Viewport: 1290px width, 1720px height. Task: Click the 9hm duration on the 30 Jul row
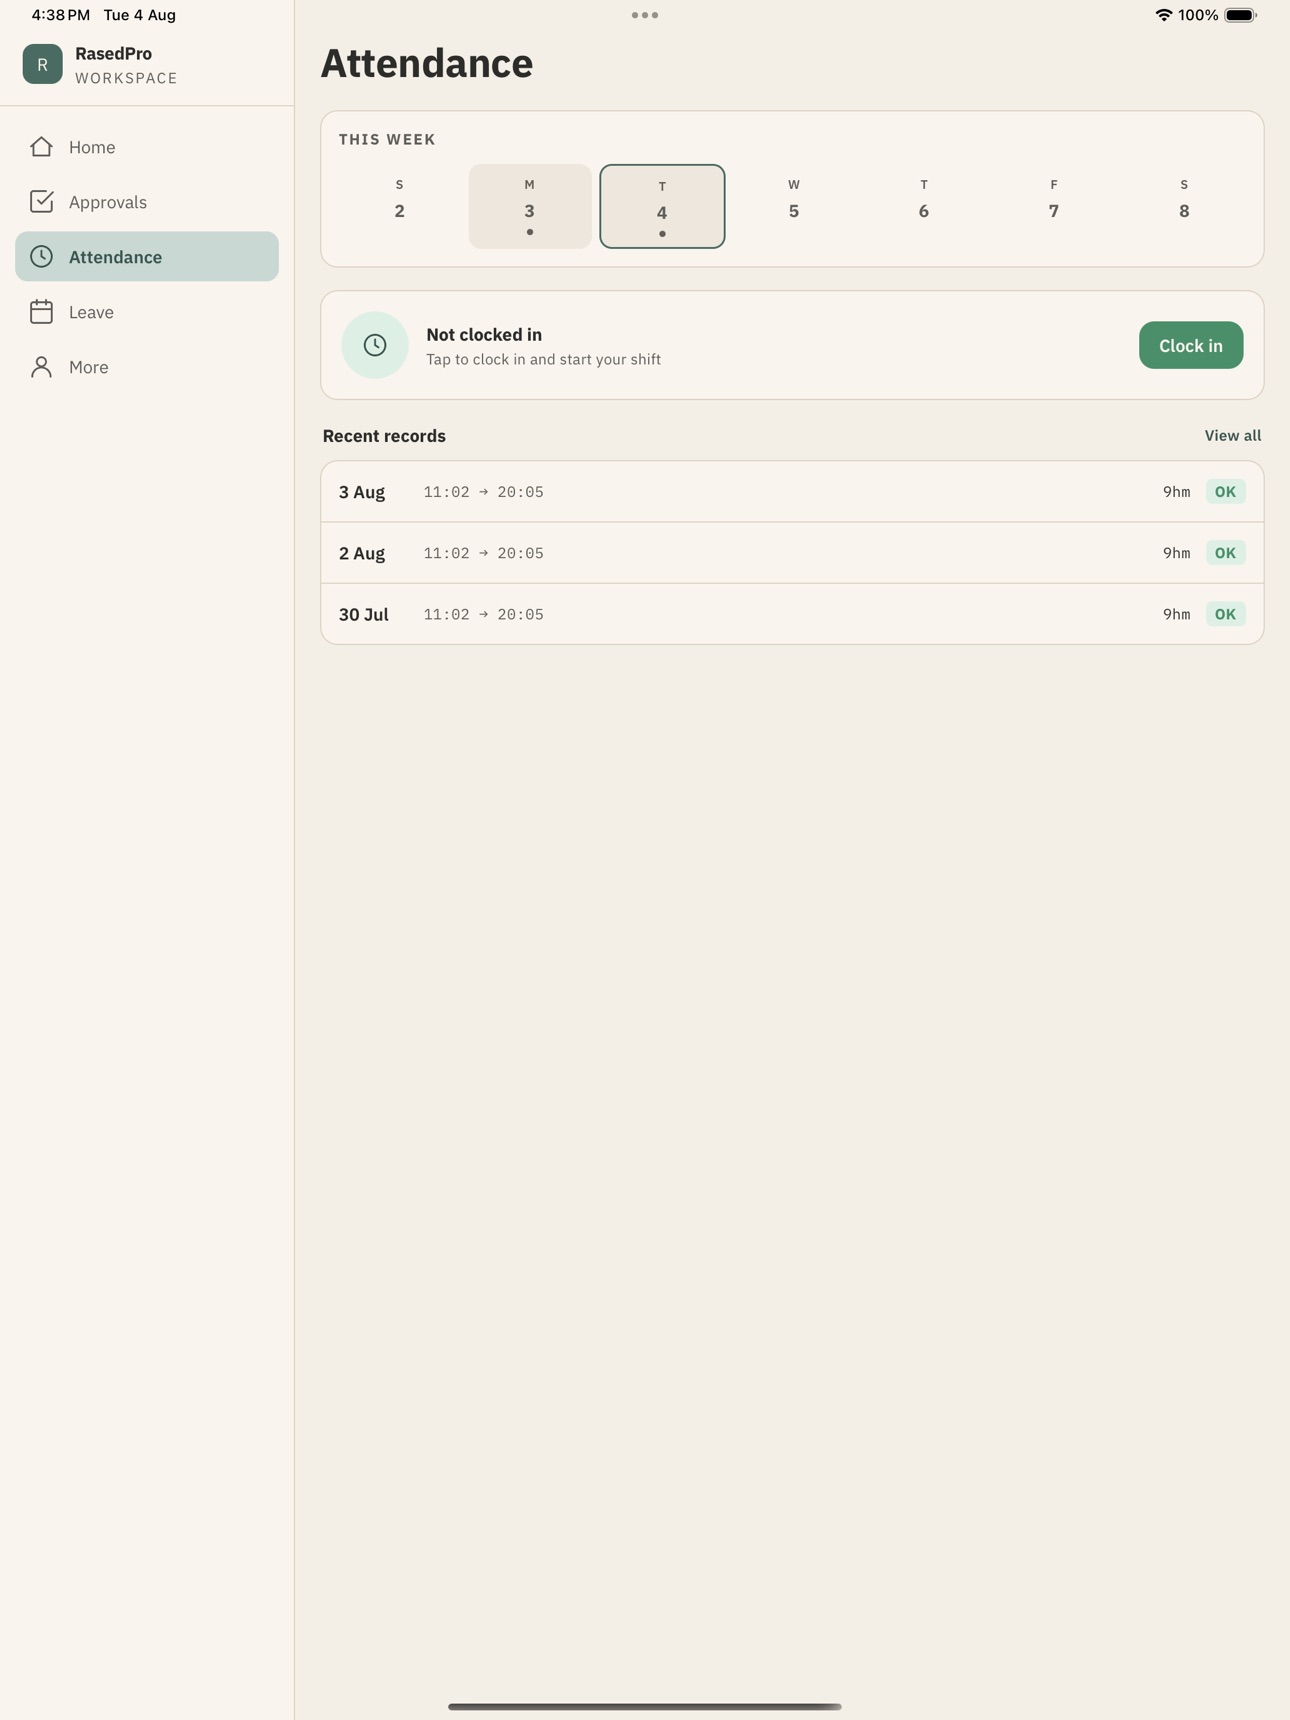point(1176,614)
